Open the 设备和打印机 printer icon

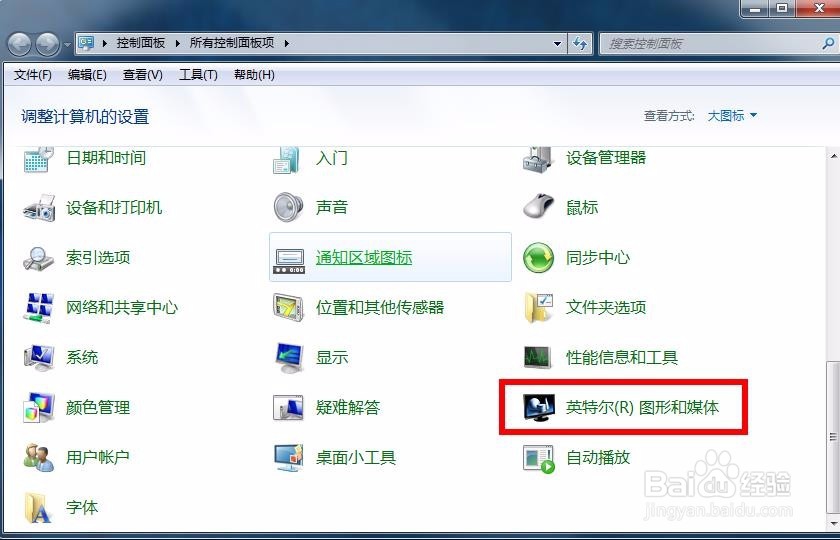39,207
